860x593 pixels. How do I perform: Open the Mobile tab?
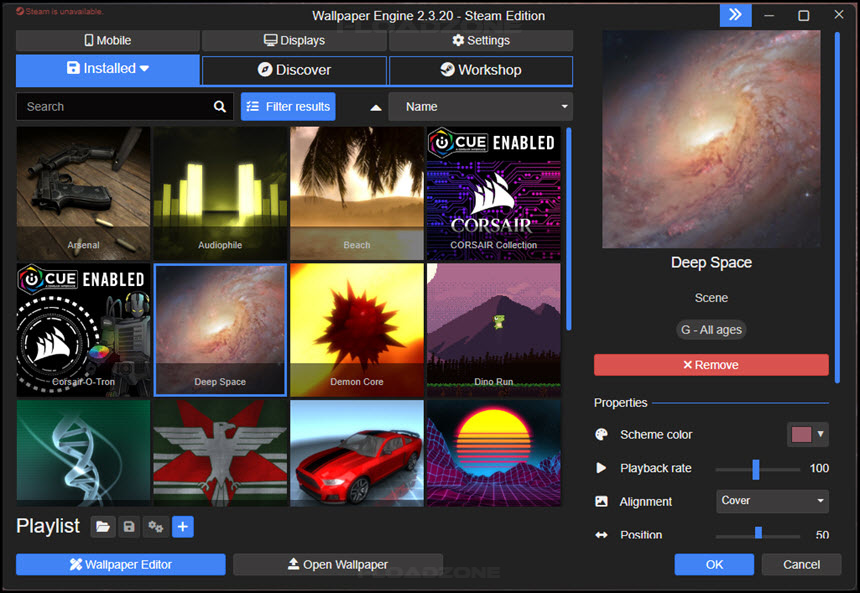pos(108,41)
